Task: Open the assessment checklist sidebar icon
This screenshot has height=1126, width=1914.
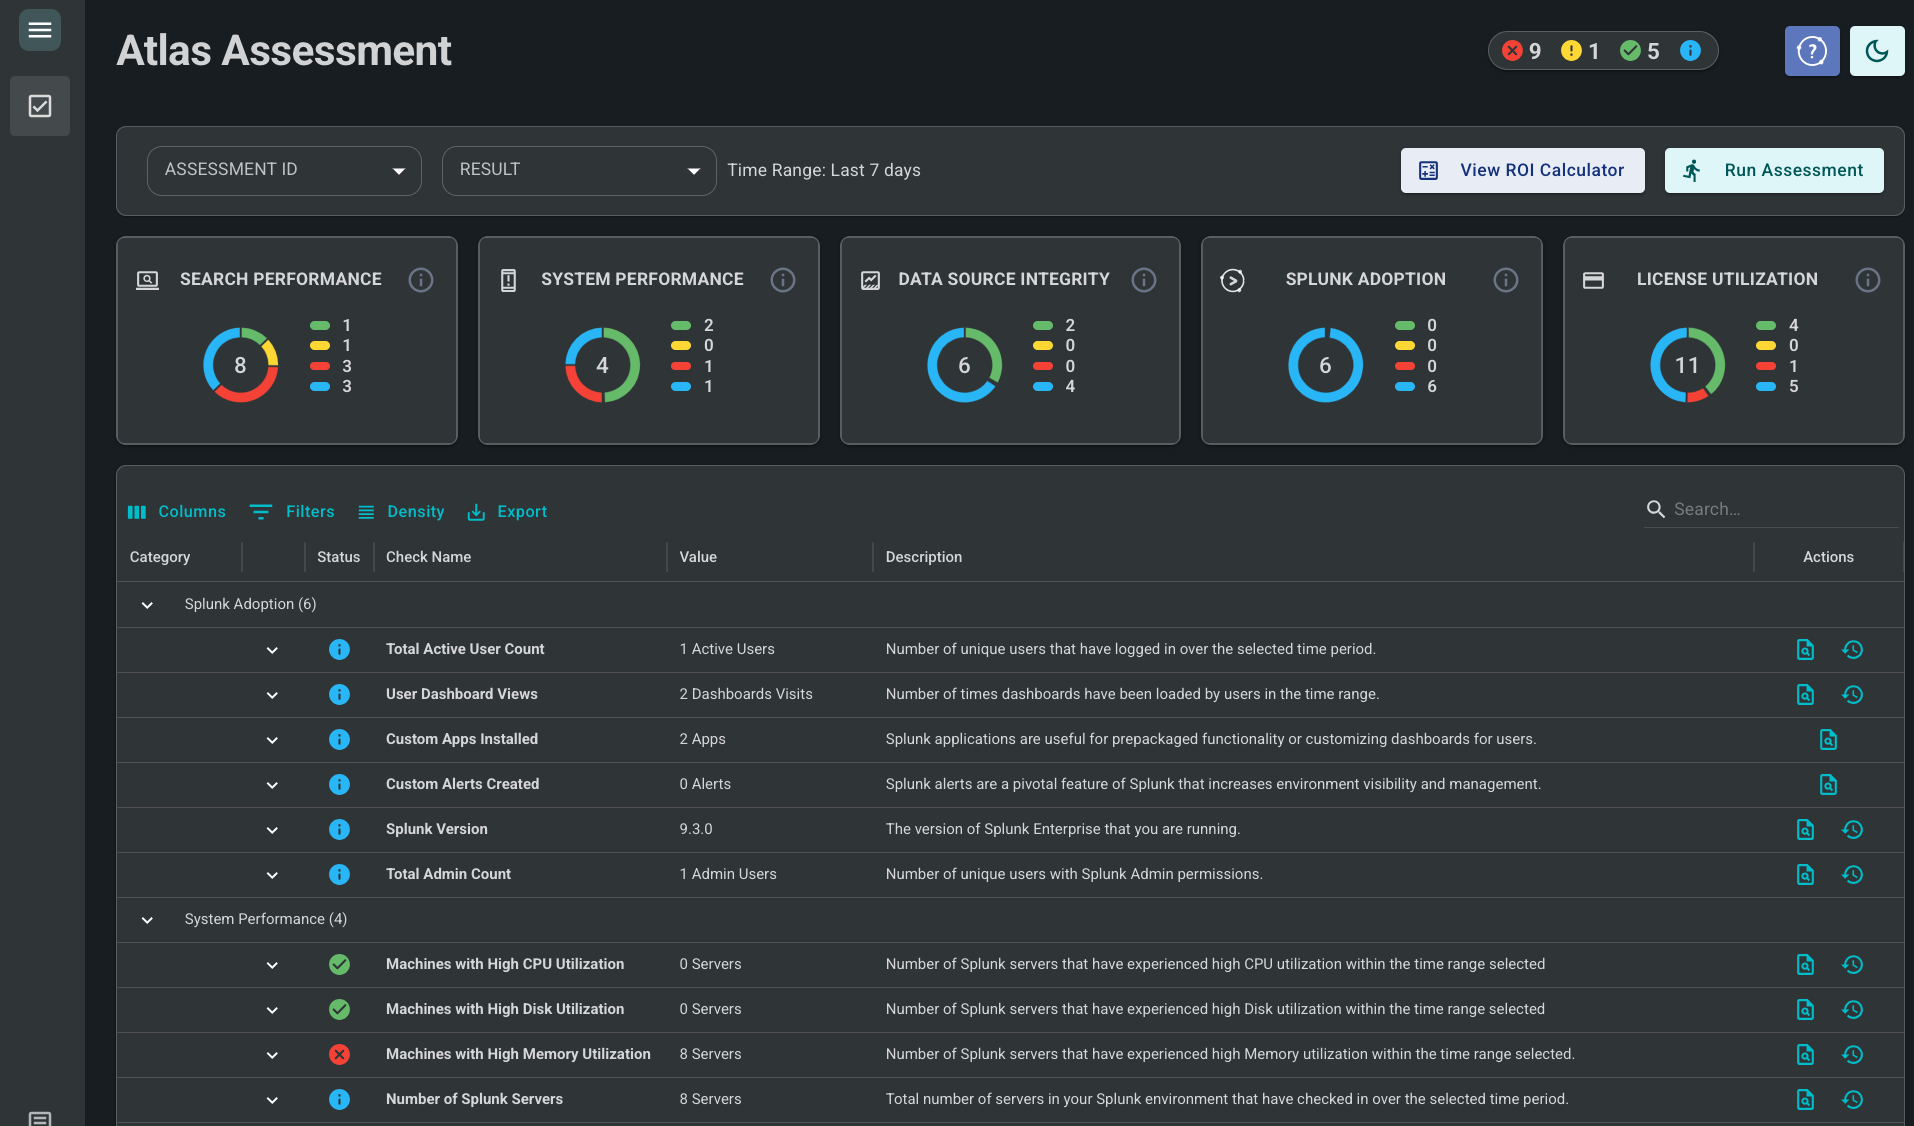Action: click(x=40, y=106)
